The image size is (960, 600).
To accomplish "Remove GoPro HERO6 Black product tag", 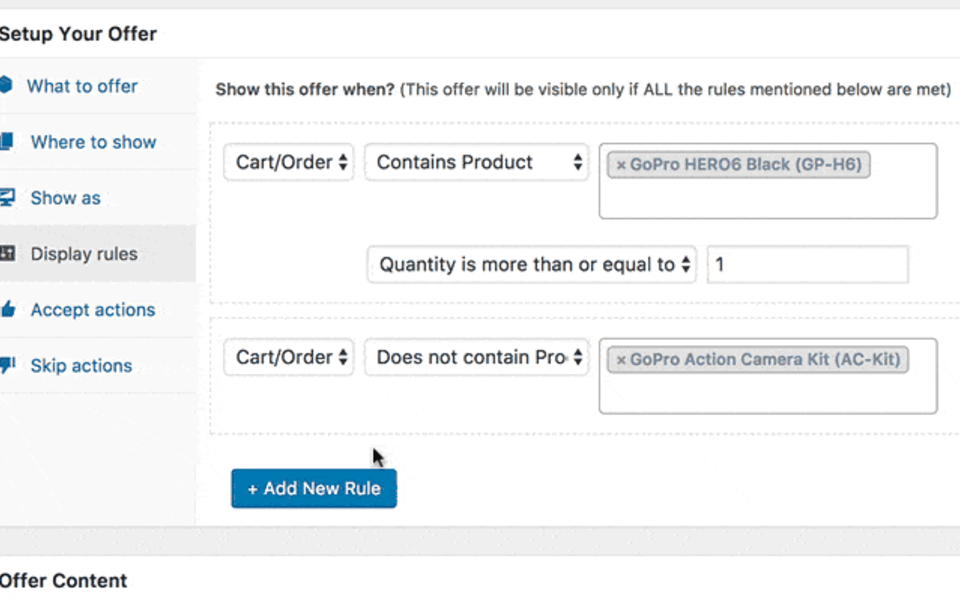I will coord(621,165).
